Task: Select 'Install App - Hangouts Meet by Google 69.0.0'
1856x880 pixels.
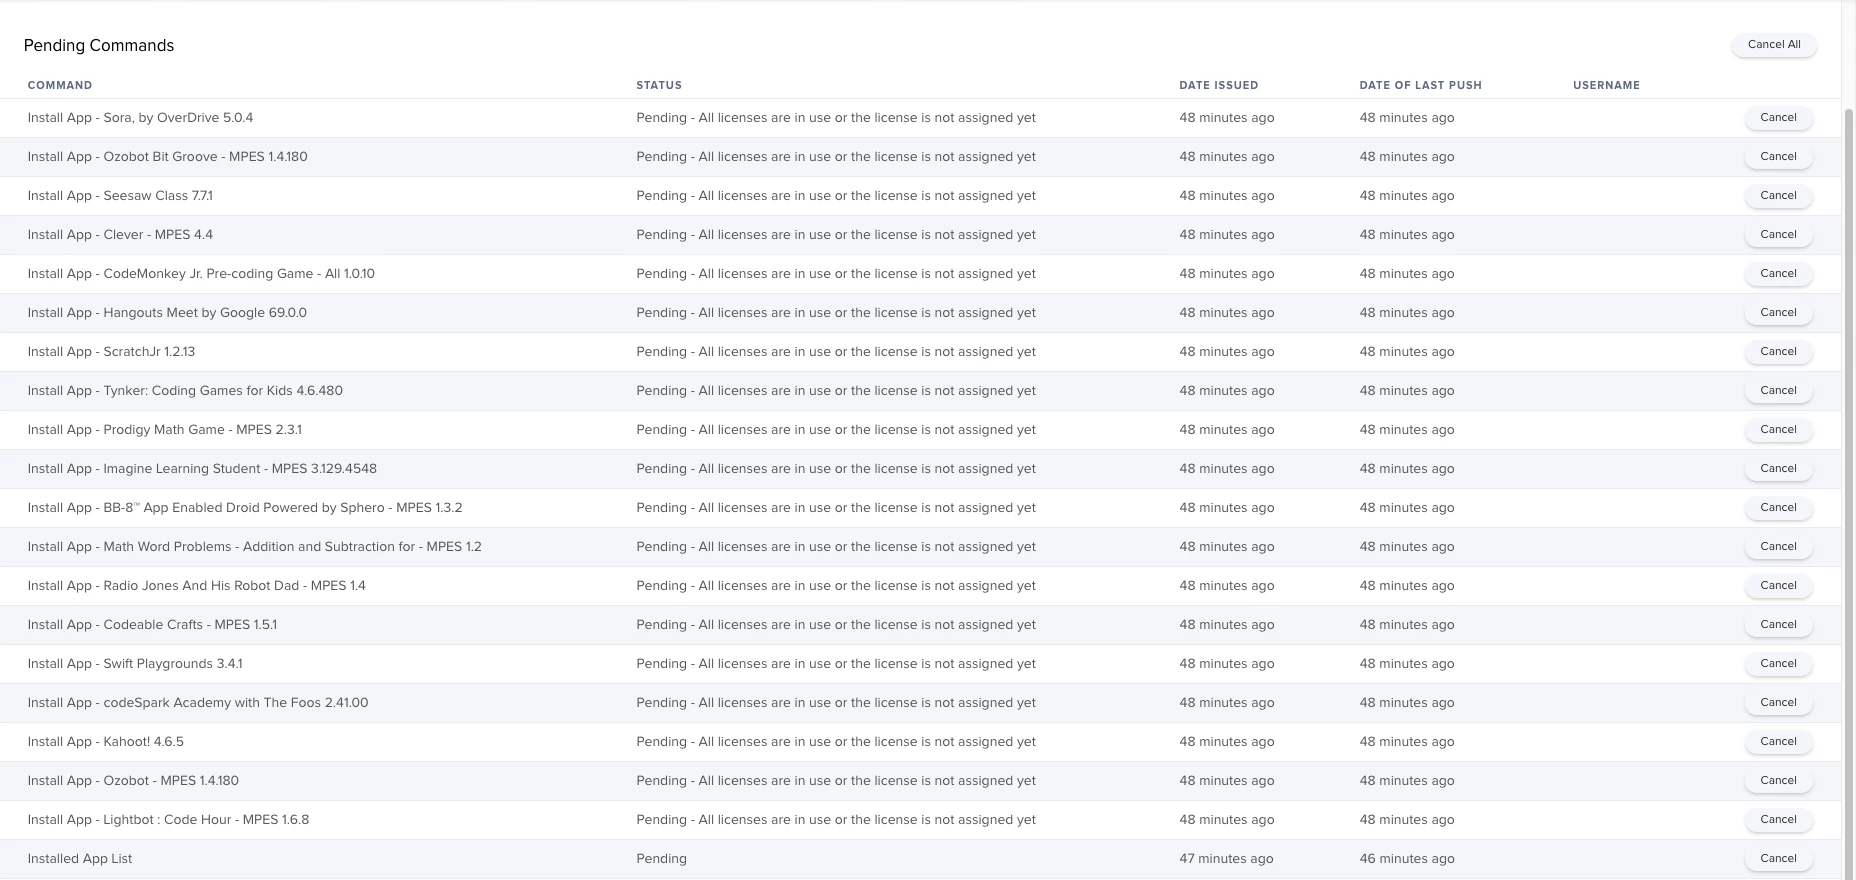Action: [167, 313]
